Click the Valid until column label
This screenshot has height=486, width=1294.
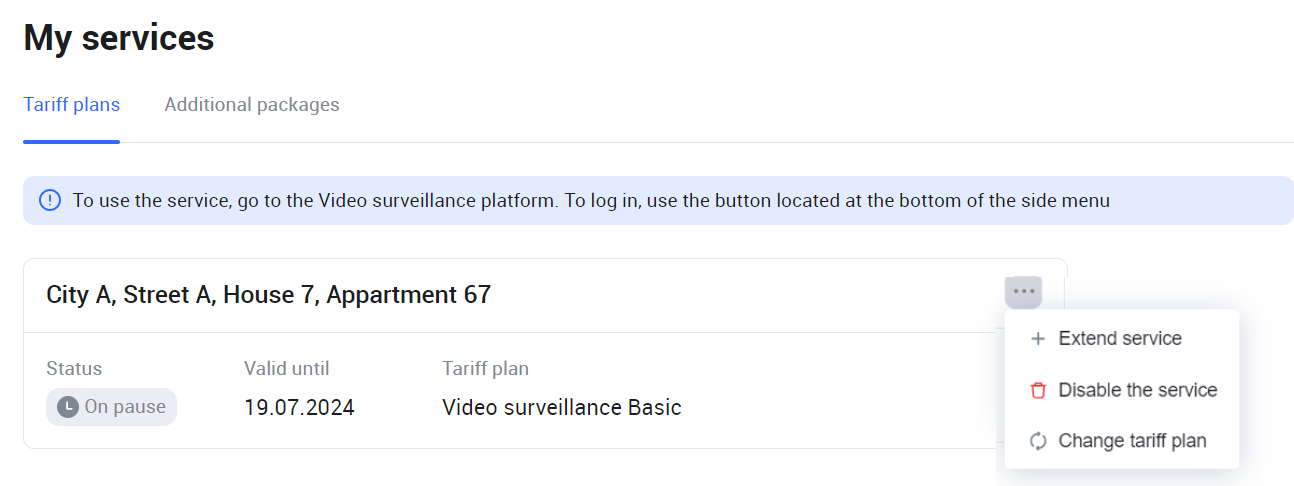[x=286, y=369]
